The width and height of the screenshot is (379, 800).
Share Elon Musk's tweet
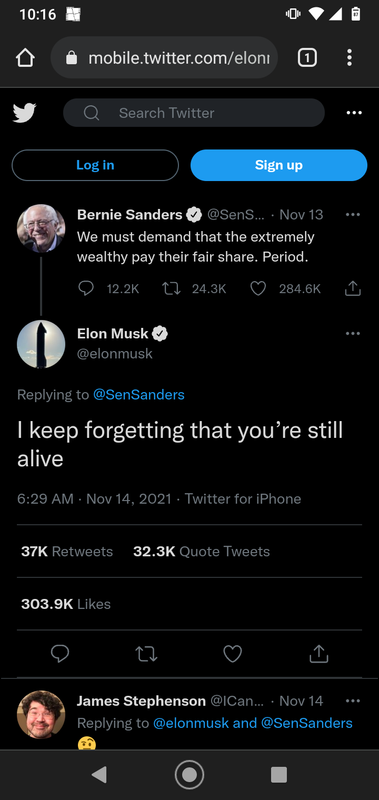click(319, 654)
